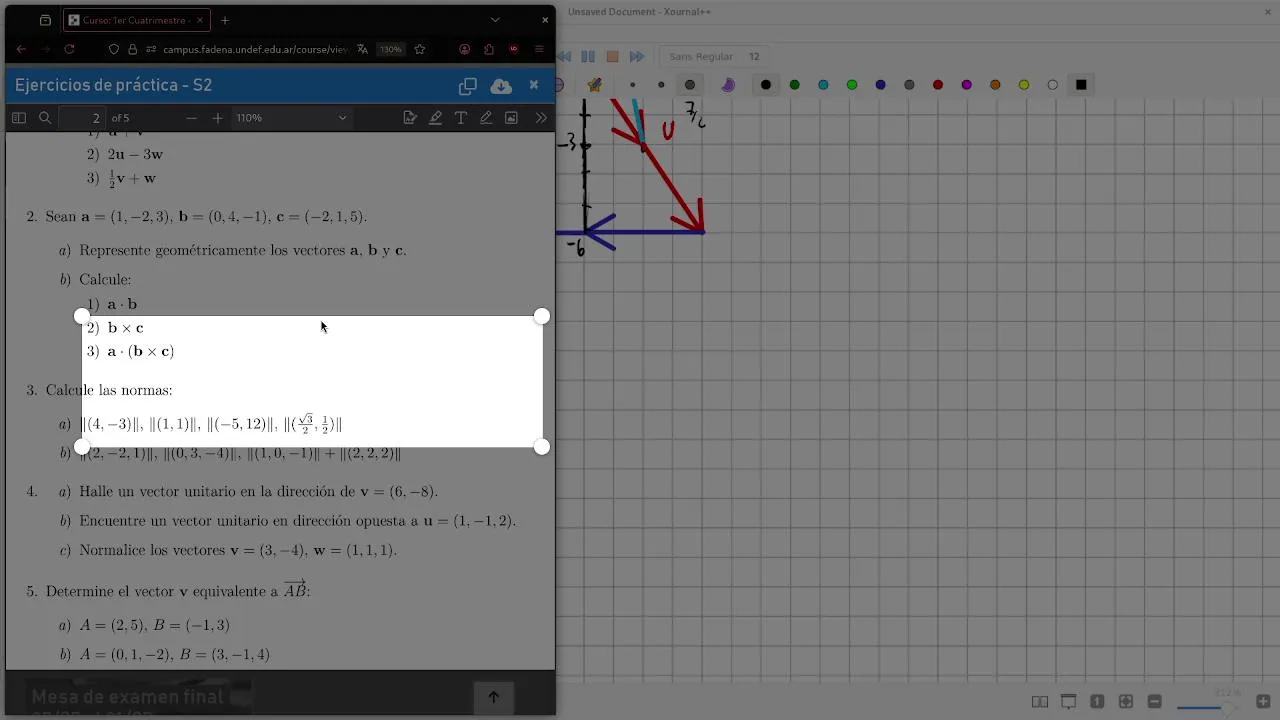Open the 110% zoom level dropdown

pyautogui.click(x=291, y=118)
